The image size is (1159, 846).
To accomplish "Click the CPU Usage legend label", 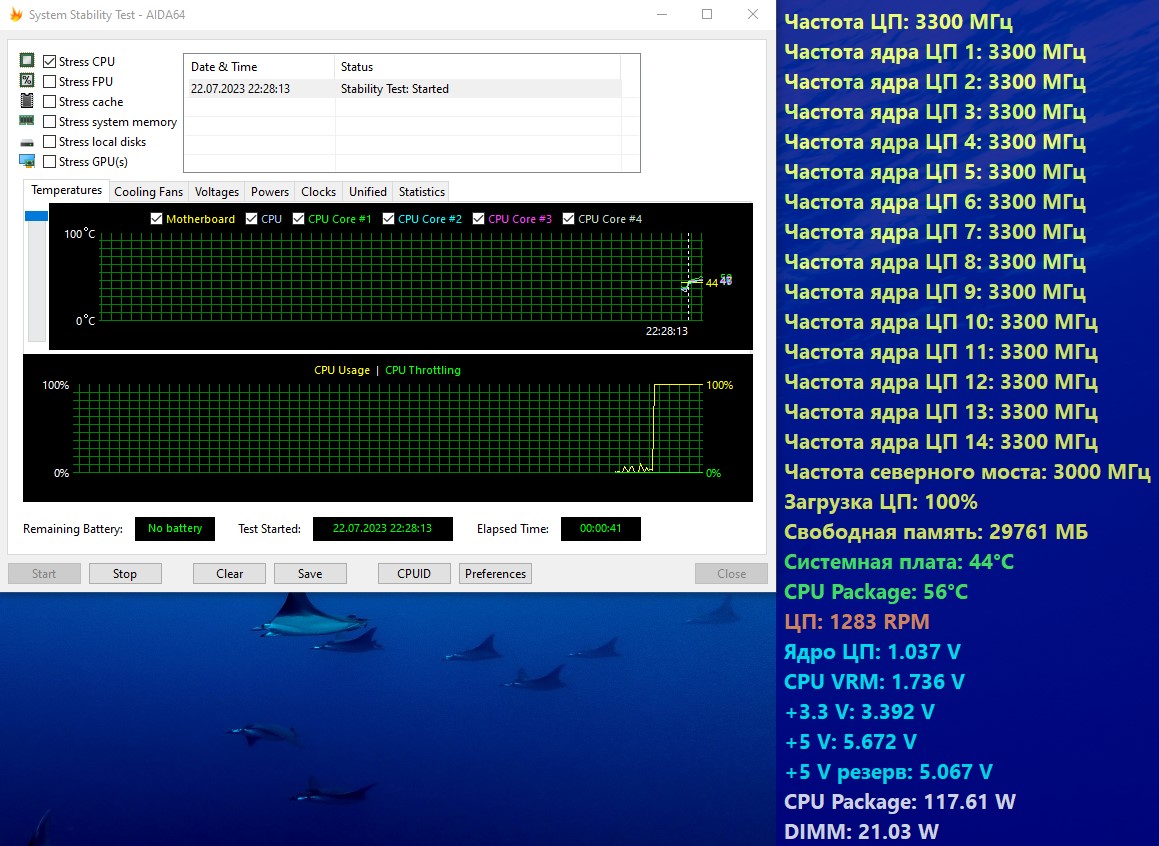I will click(341, 370).
